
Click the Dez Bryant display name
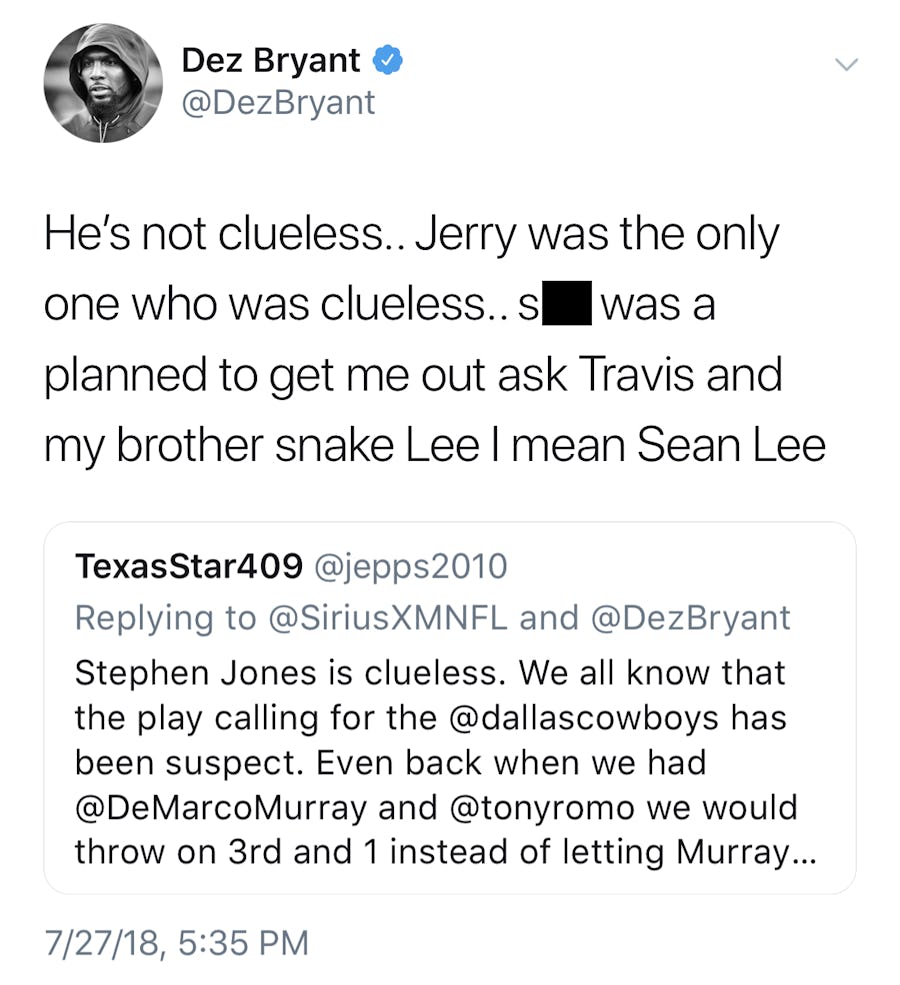(270, 61)
